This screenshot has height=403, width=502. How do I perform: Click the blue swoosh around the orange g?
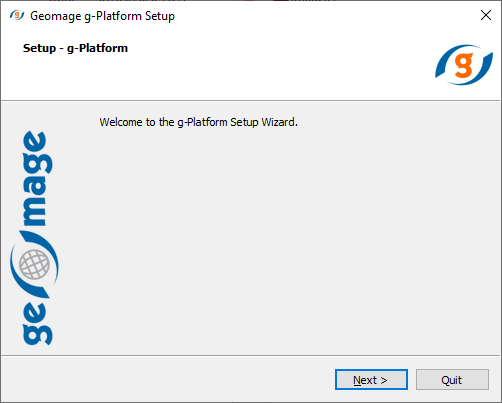(x=464, y=65)
